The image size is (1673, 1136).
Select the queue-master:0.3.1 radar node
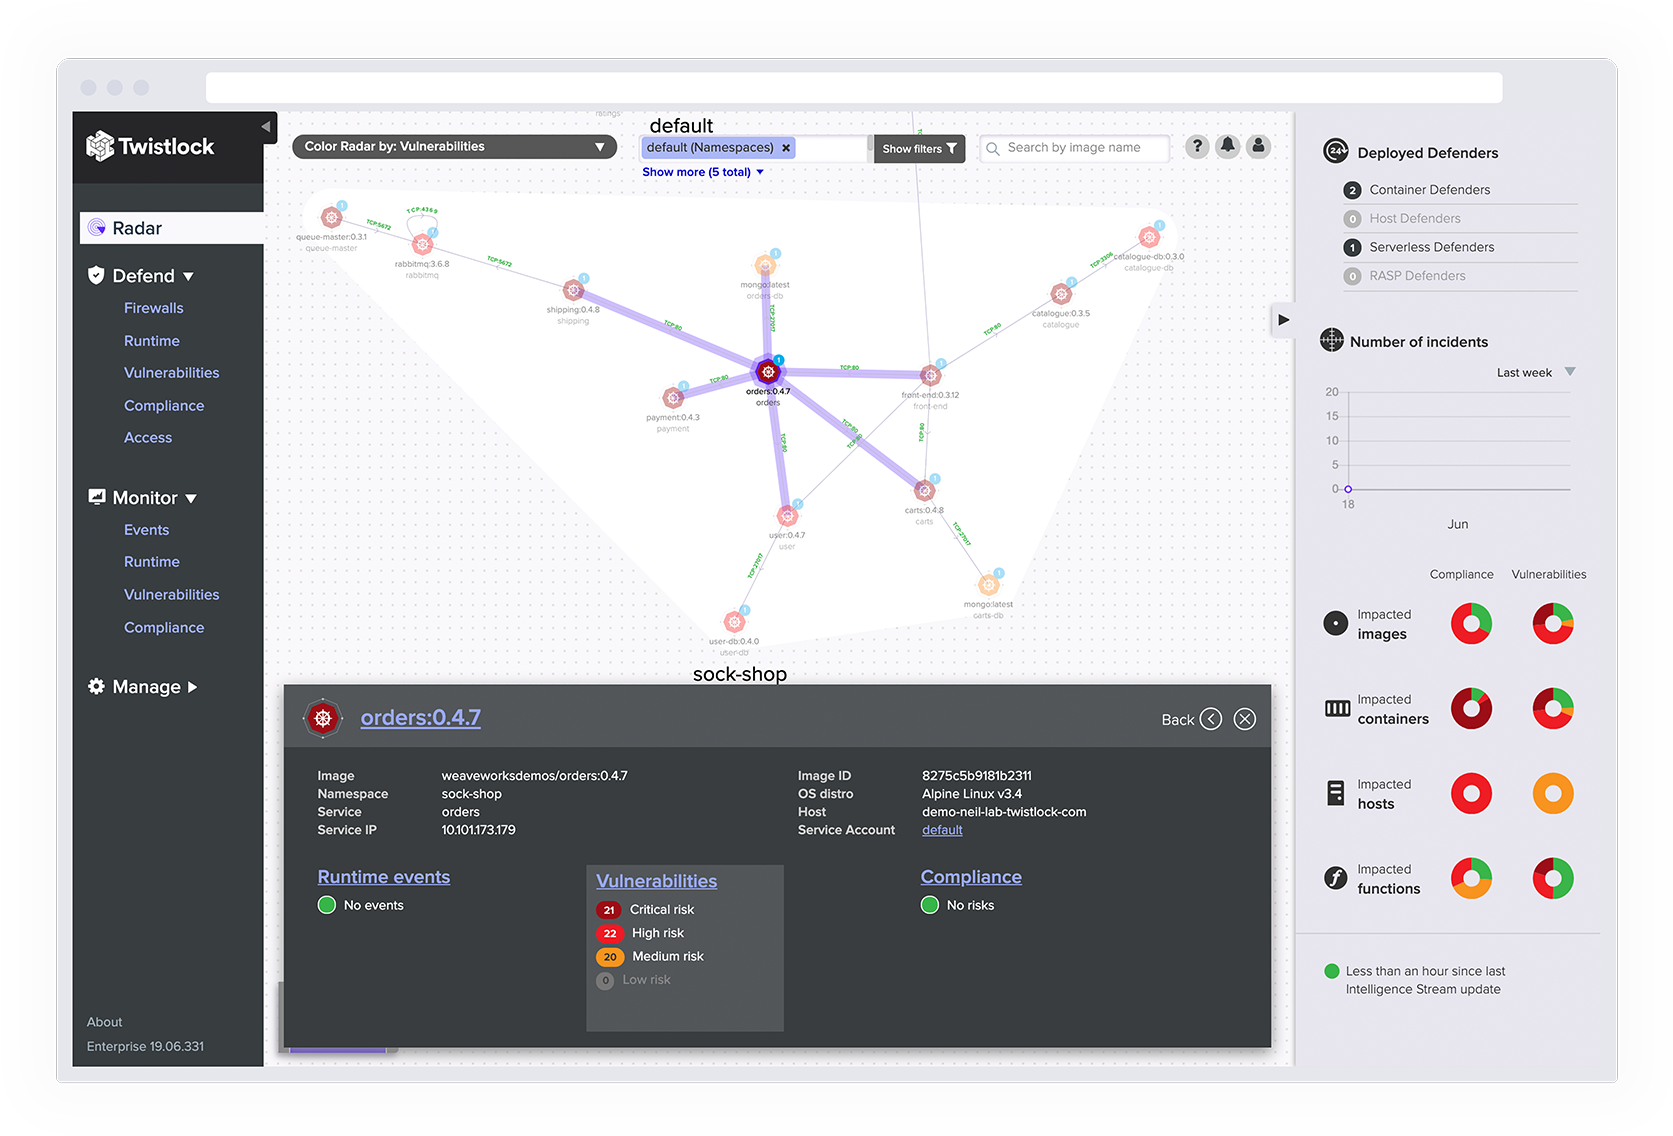(x=331, y=217)
